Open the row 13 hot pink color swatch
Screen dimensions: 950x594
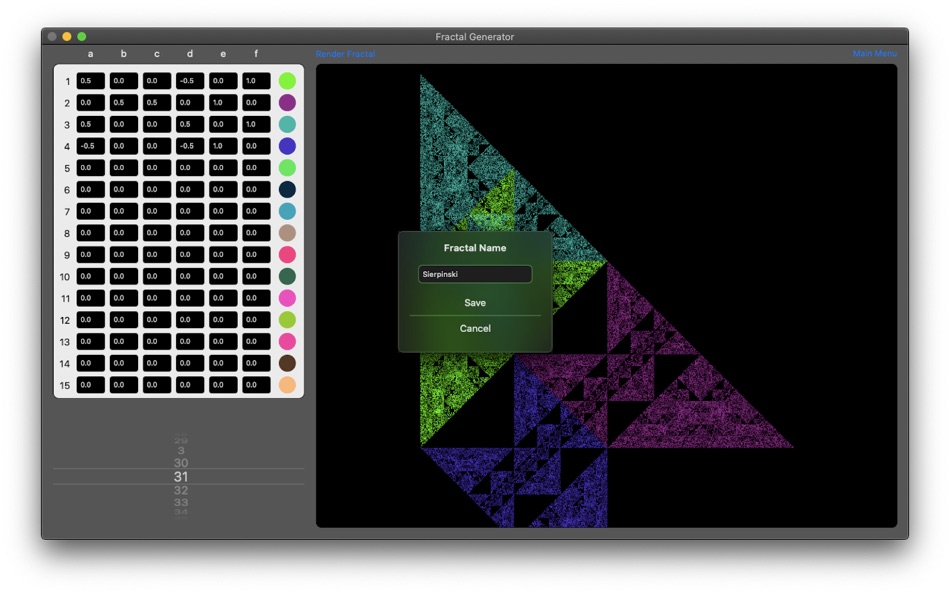[x=287, y=341]
